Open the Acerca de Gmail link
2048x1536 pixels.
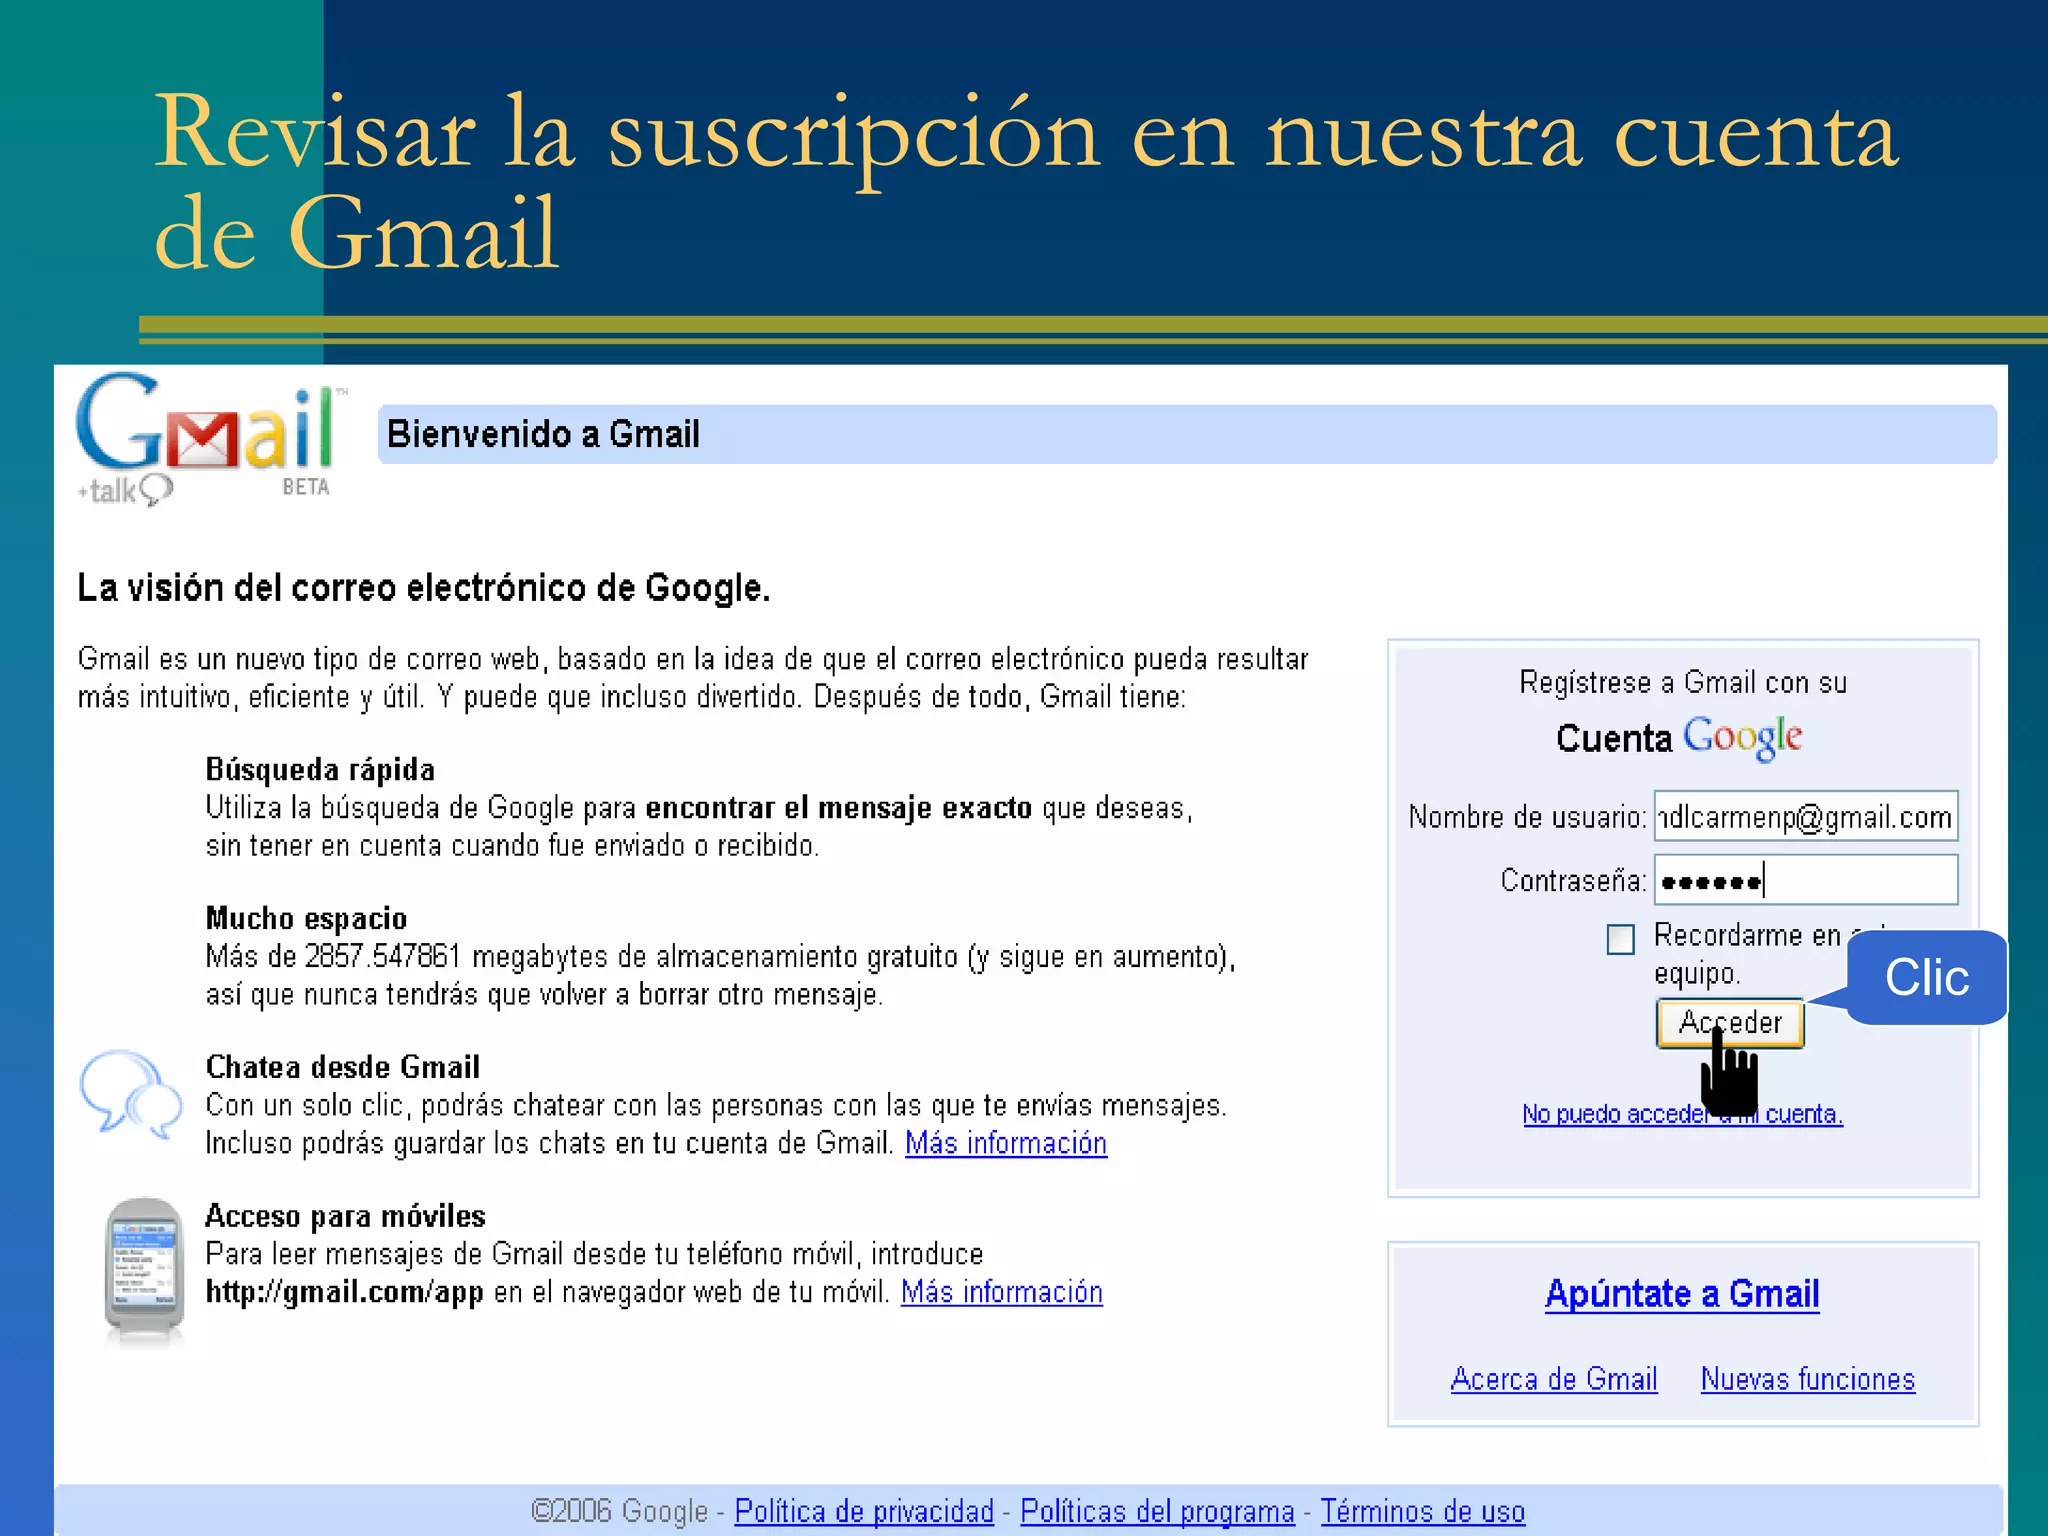(x=1554, y=1379)
